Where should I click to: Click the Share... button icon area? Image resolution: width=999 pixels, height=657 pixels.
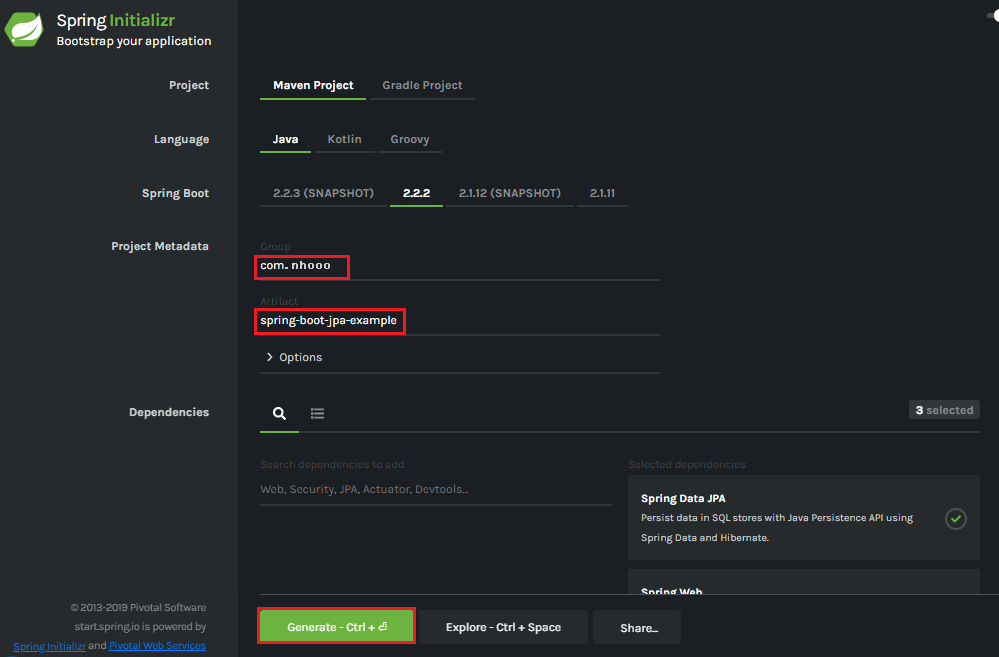[637, 627]
